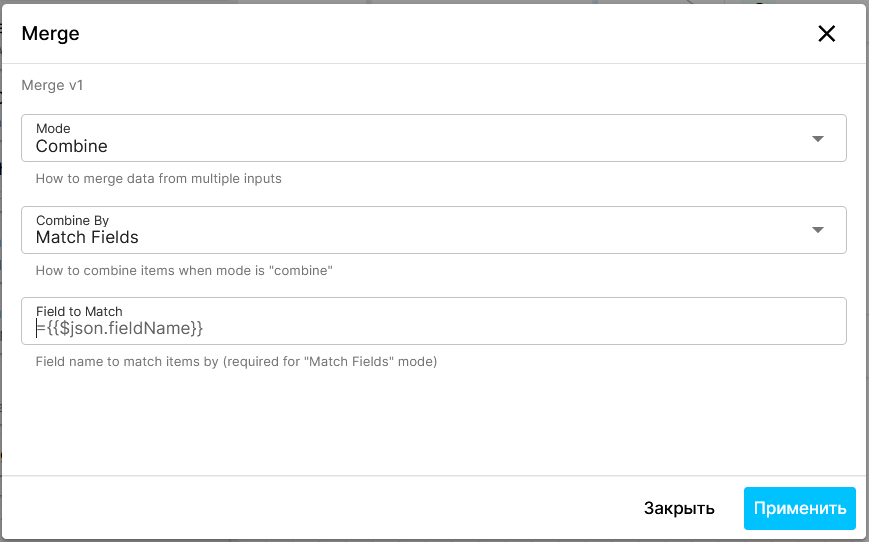Click the selected value Combine
Screen dimensions: 869x542
(71, 146)
